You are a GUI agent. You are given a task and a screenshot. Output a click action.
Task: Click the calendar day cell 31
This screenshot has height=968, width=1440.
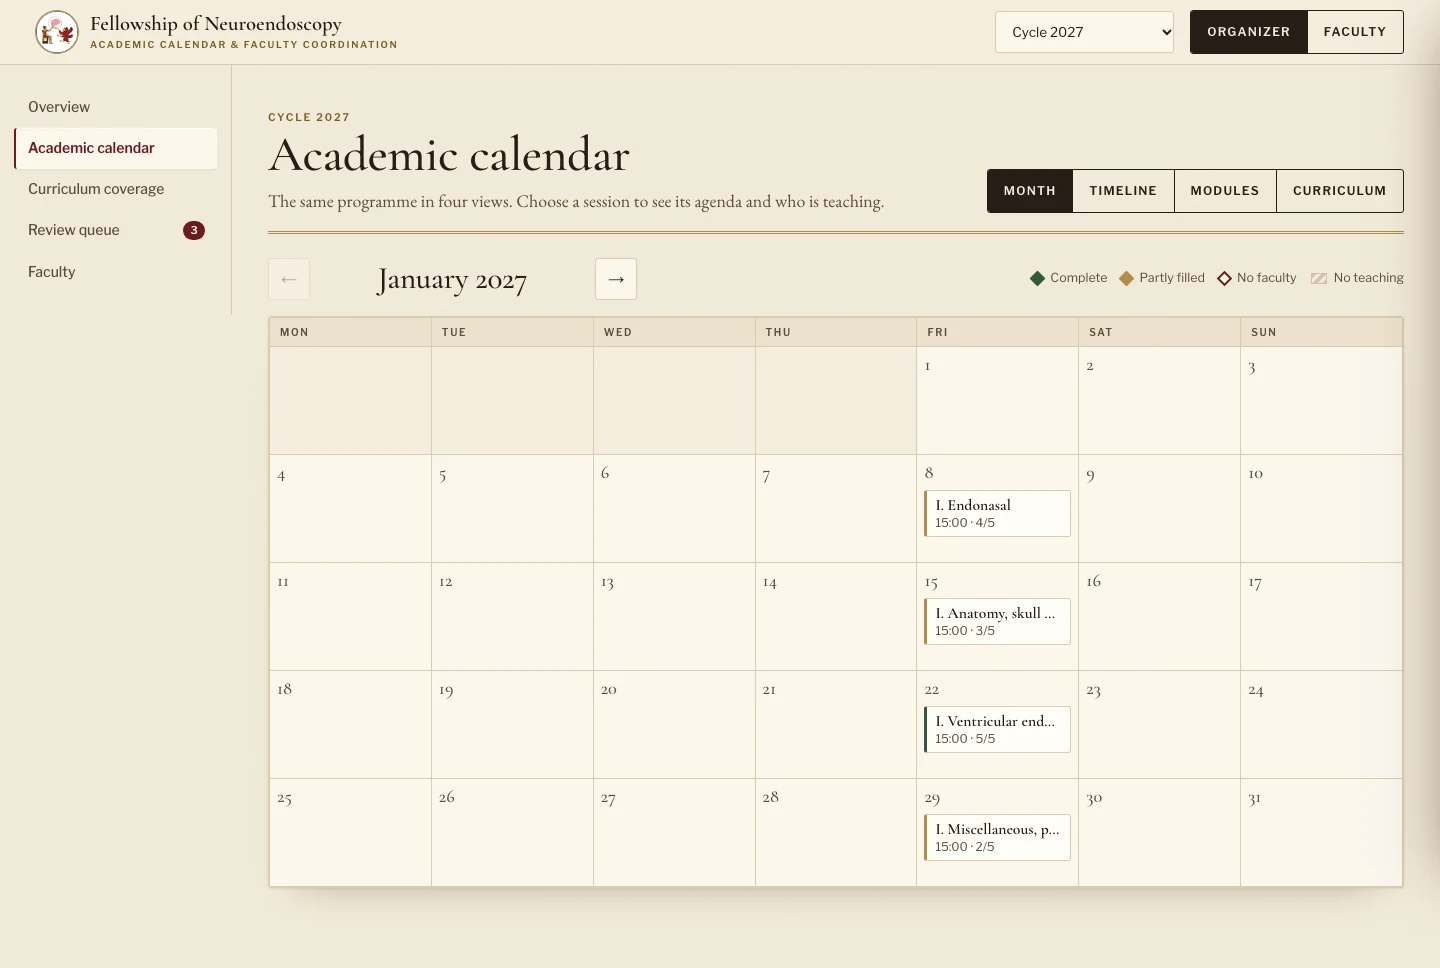click(1321, 832)
